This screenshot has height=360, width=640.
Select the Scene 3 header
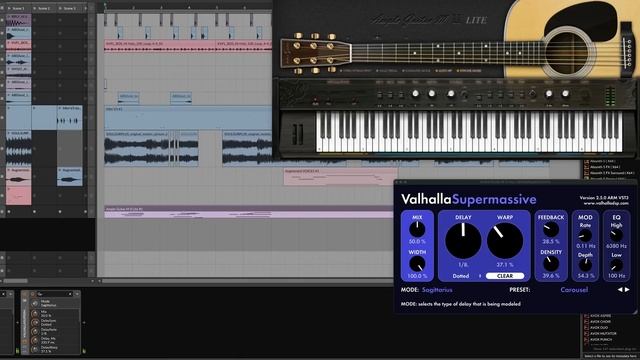pos(69,8)
